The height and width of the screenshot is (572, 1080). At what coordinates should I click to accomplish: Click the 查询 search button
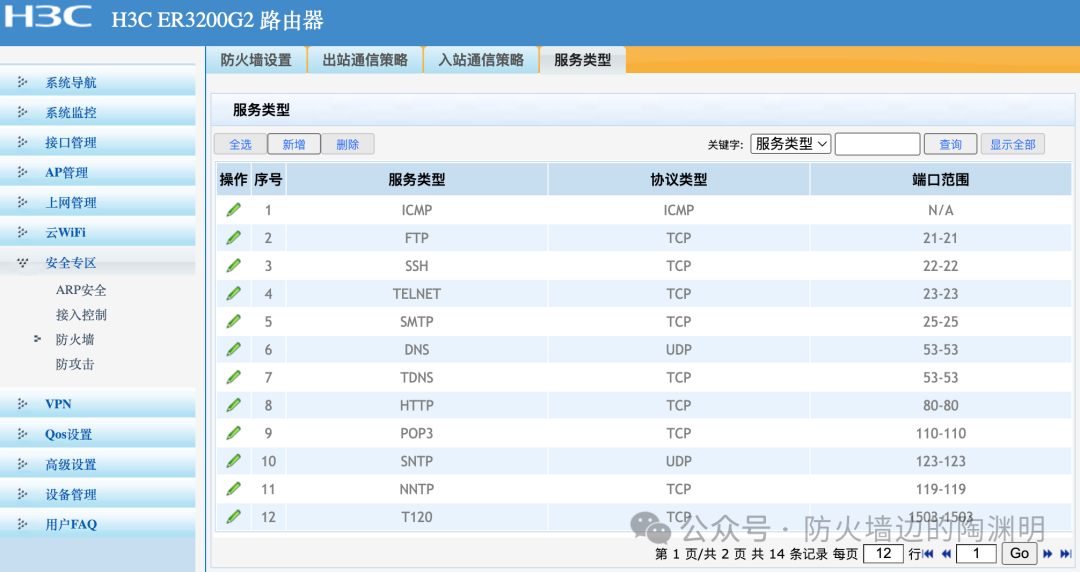tap(950, 144)
